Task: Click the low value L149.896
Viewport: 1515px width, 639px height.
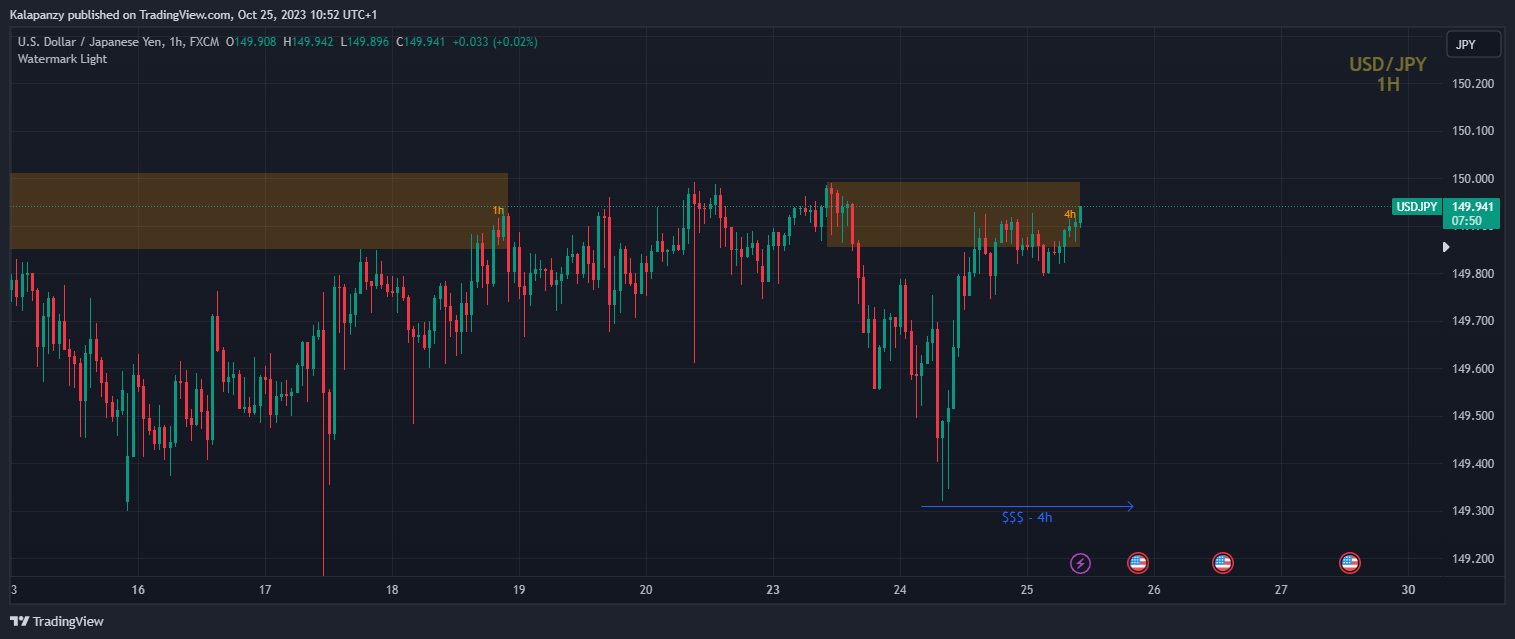Action: click(x=366, y=42)
